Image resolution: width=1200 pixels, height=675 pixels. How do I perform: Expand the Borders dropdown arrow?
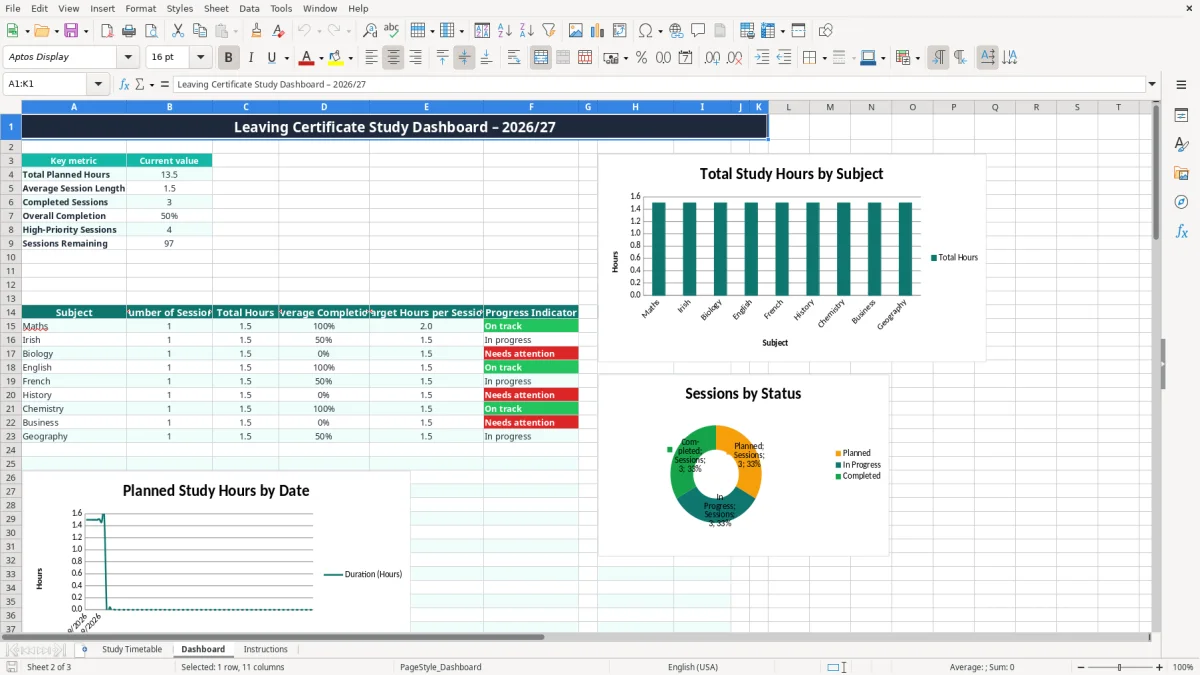pyautogui.click(x=824, y=58)
